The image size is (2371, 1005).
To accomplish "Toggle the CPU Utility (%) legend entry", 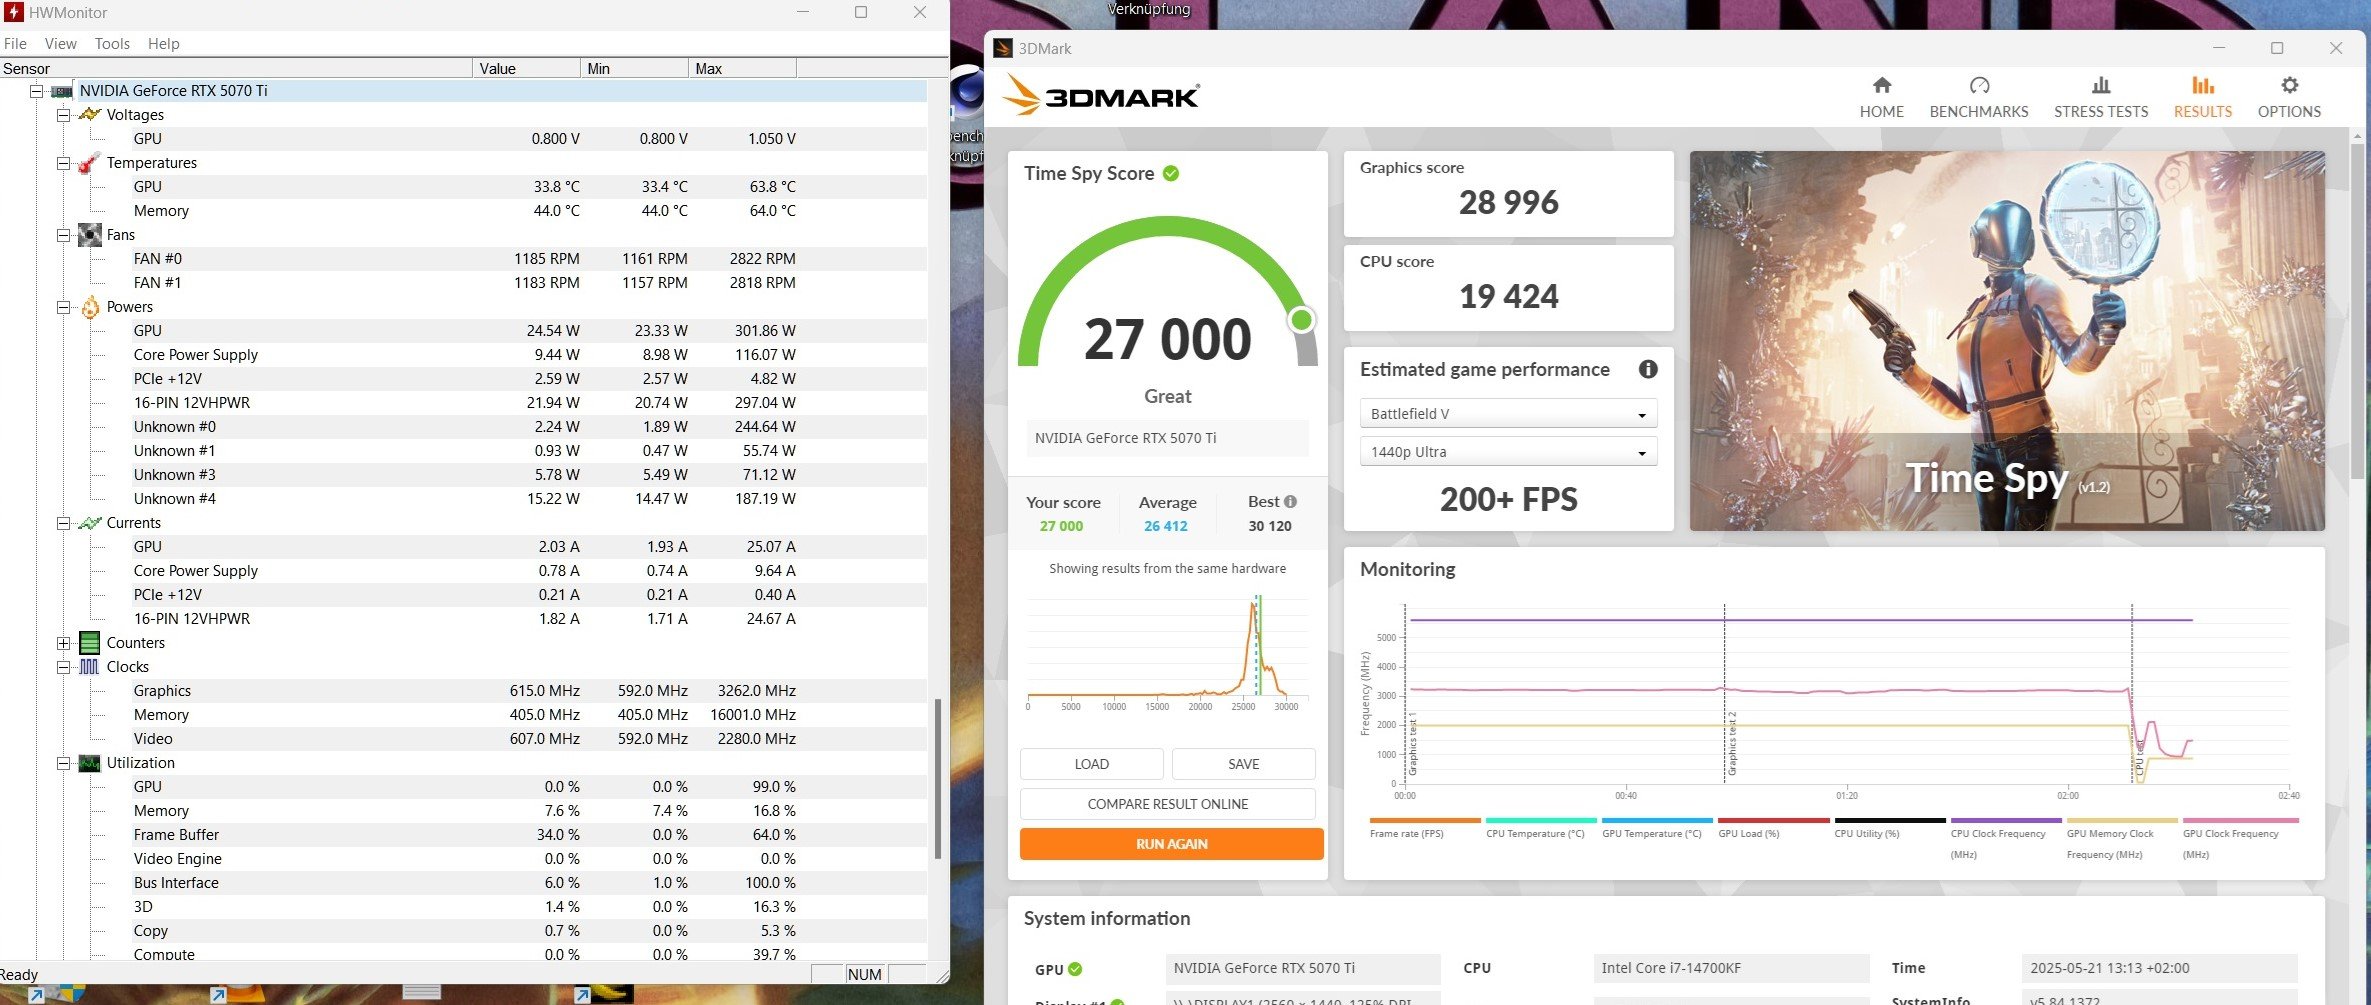I will tap(1889, 829).
